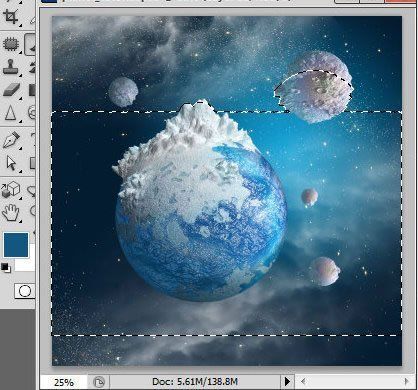Select the Hand tool
Image resolution: width=418 pixels, height=390 pixels.
point(11,212)
